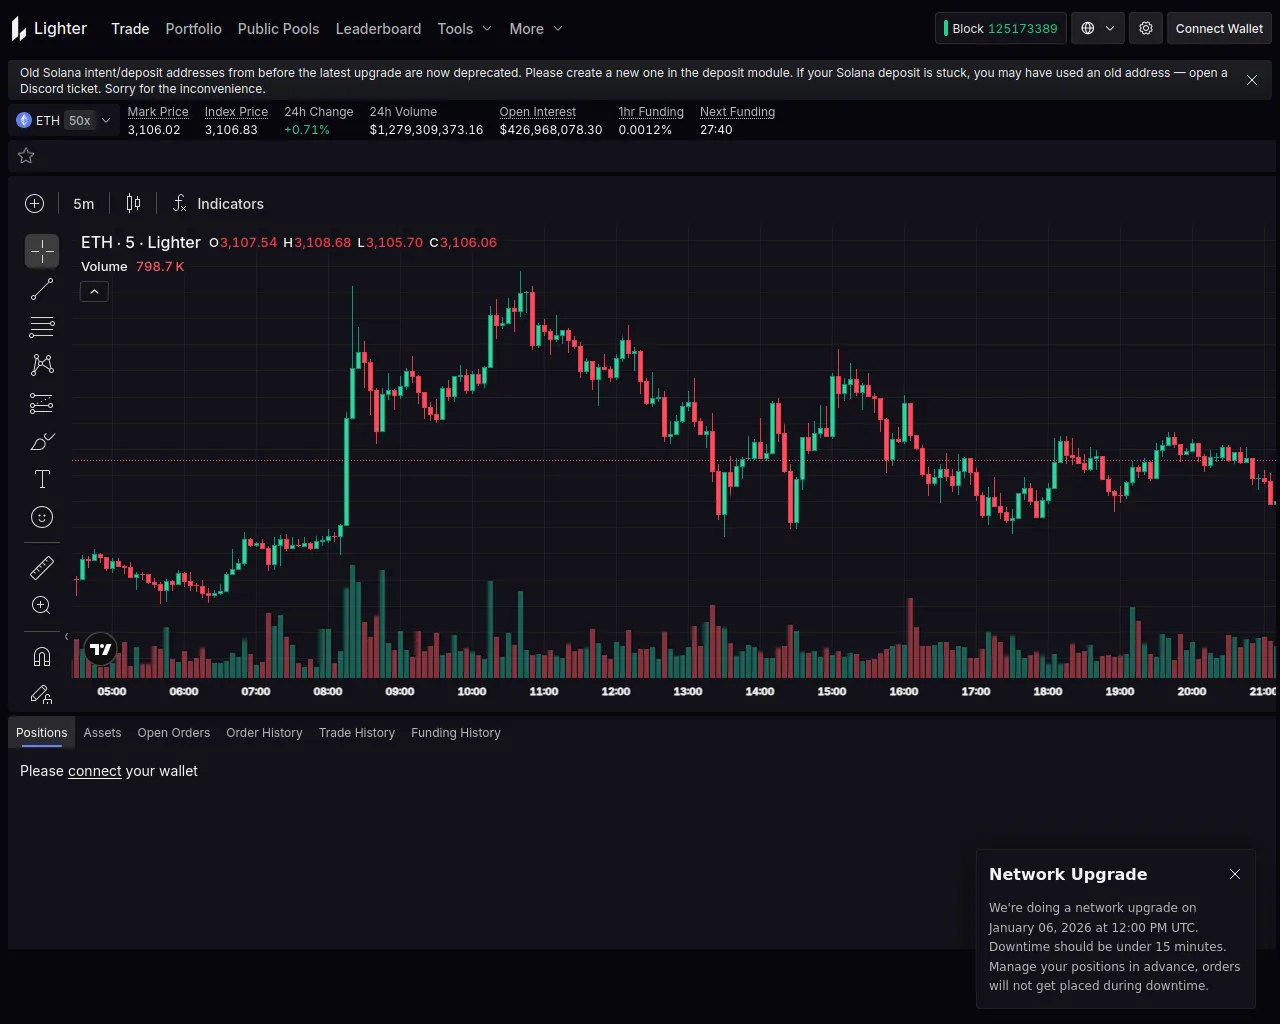The image size is (1280, 1024).
Task: Dismiss the Solana deposit notice banner
Action: [1252, 80]
